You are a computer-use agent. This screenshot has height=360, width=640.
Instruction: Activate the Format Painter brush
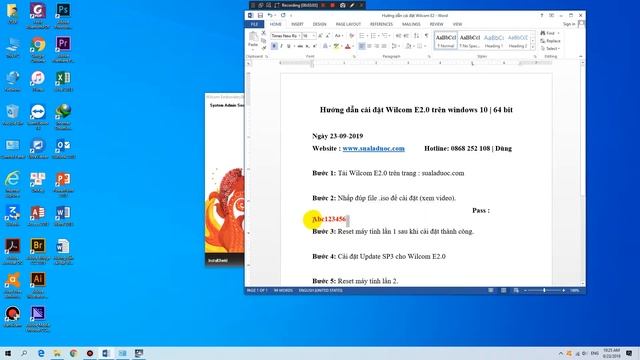pos(264,48)
